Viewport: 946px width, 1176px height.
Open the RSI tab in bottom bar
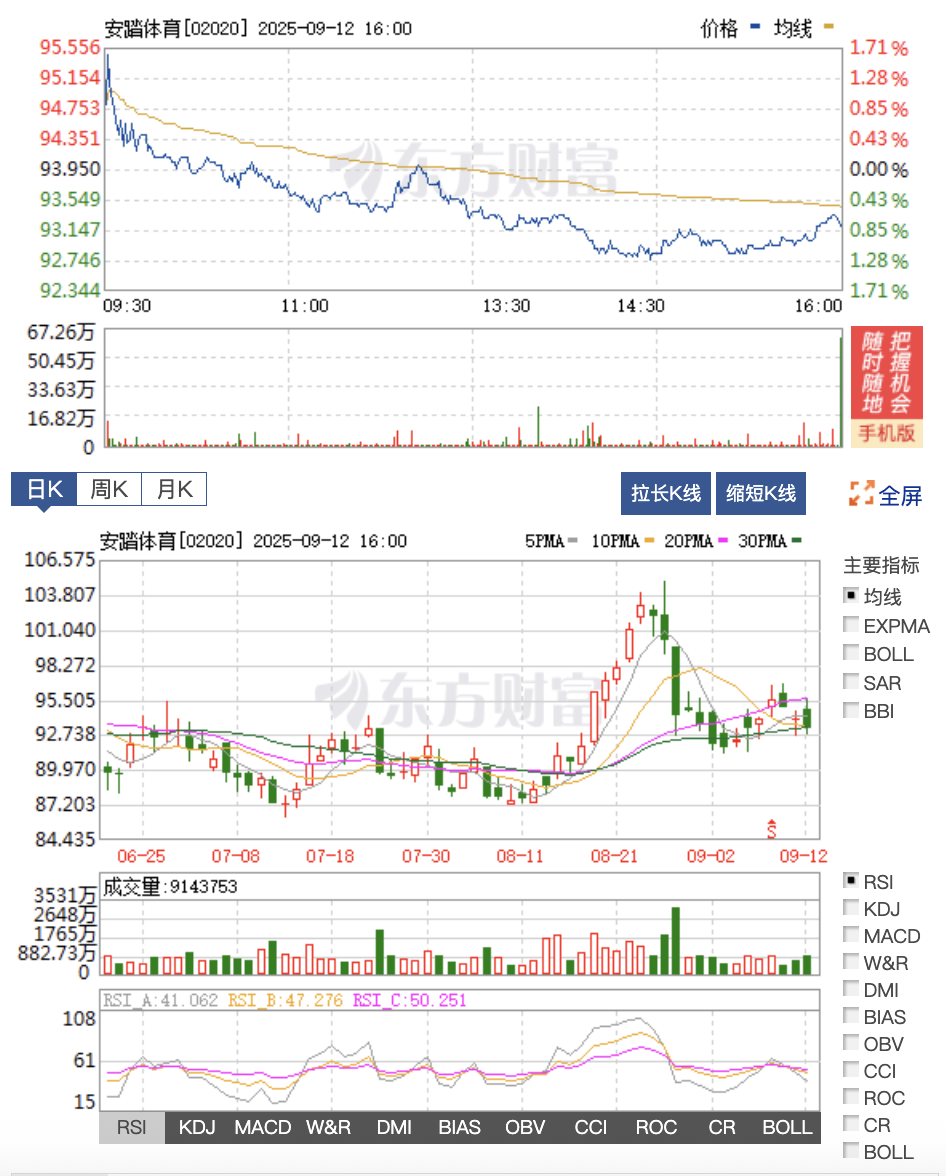132,1127
